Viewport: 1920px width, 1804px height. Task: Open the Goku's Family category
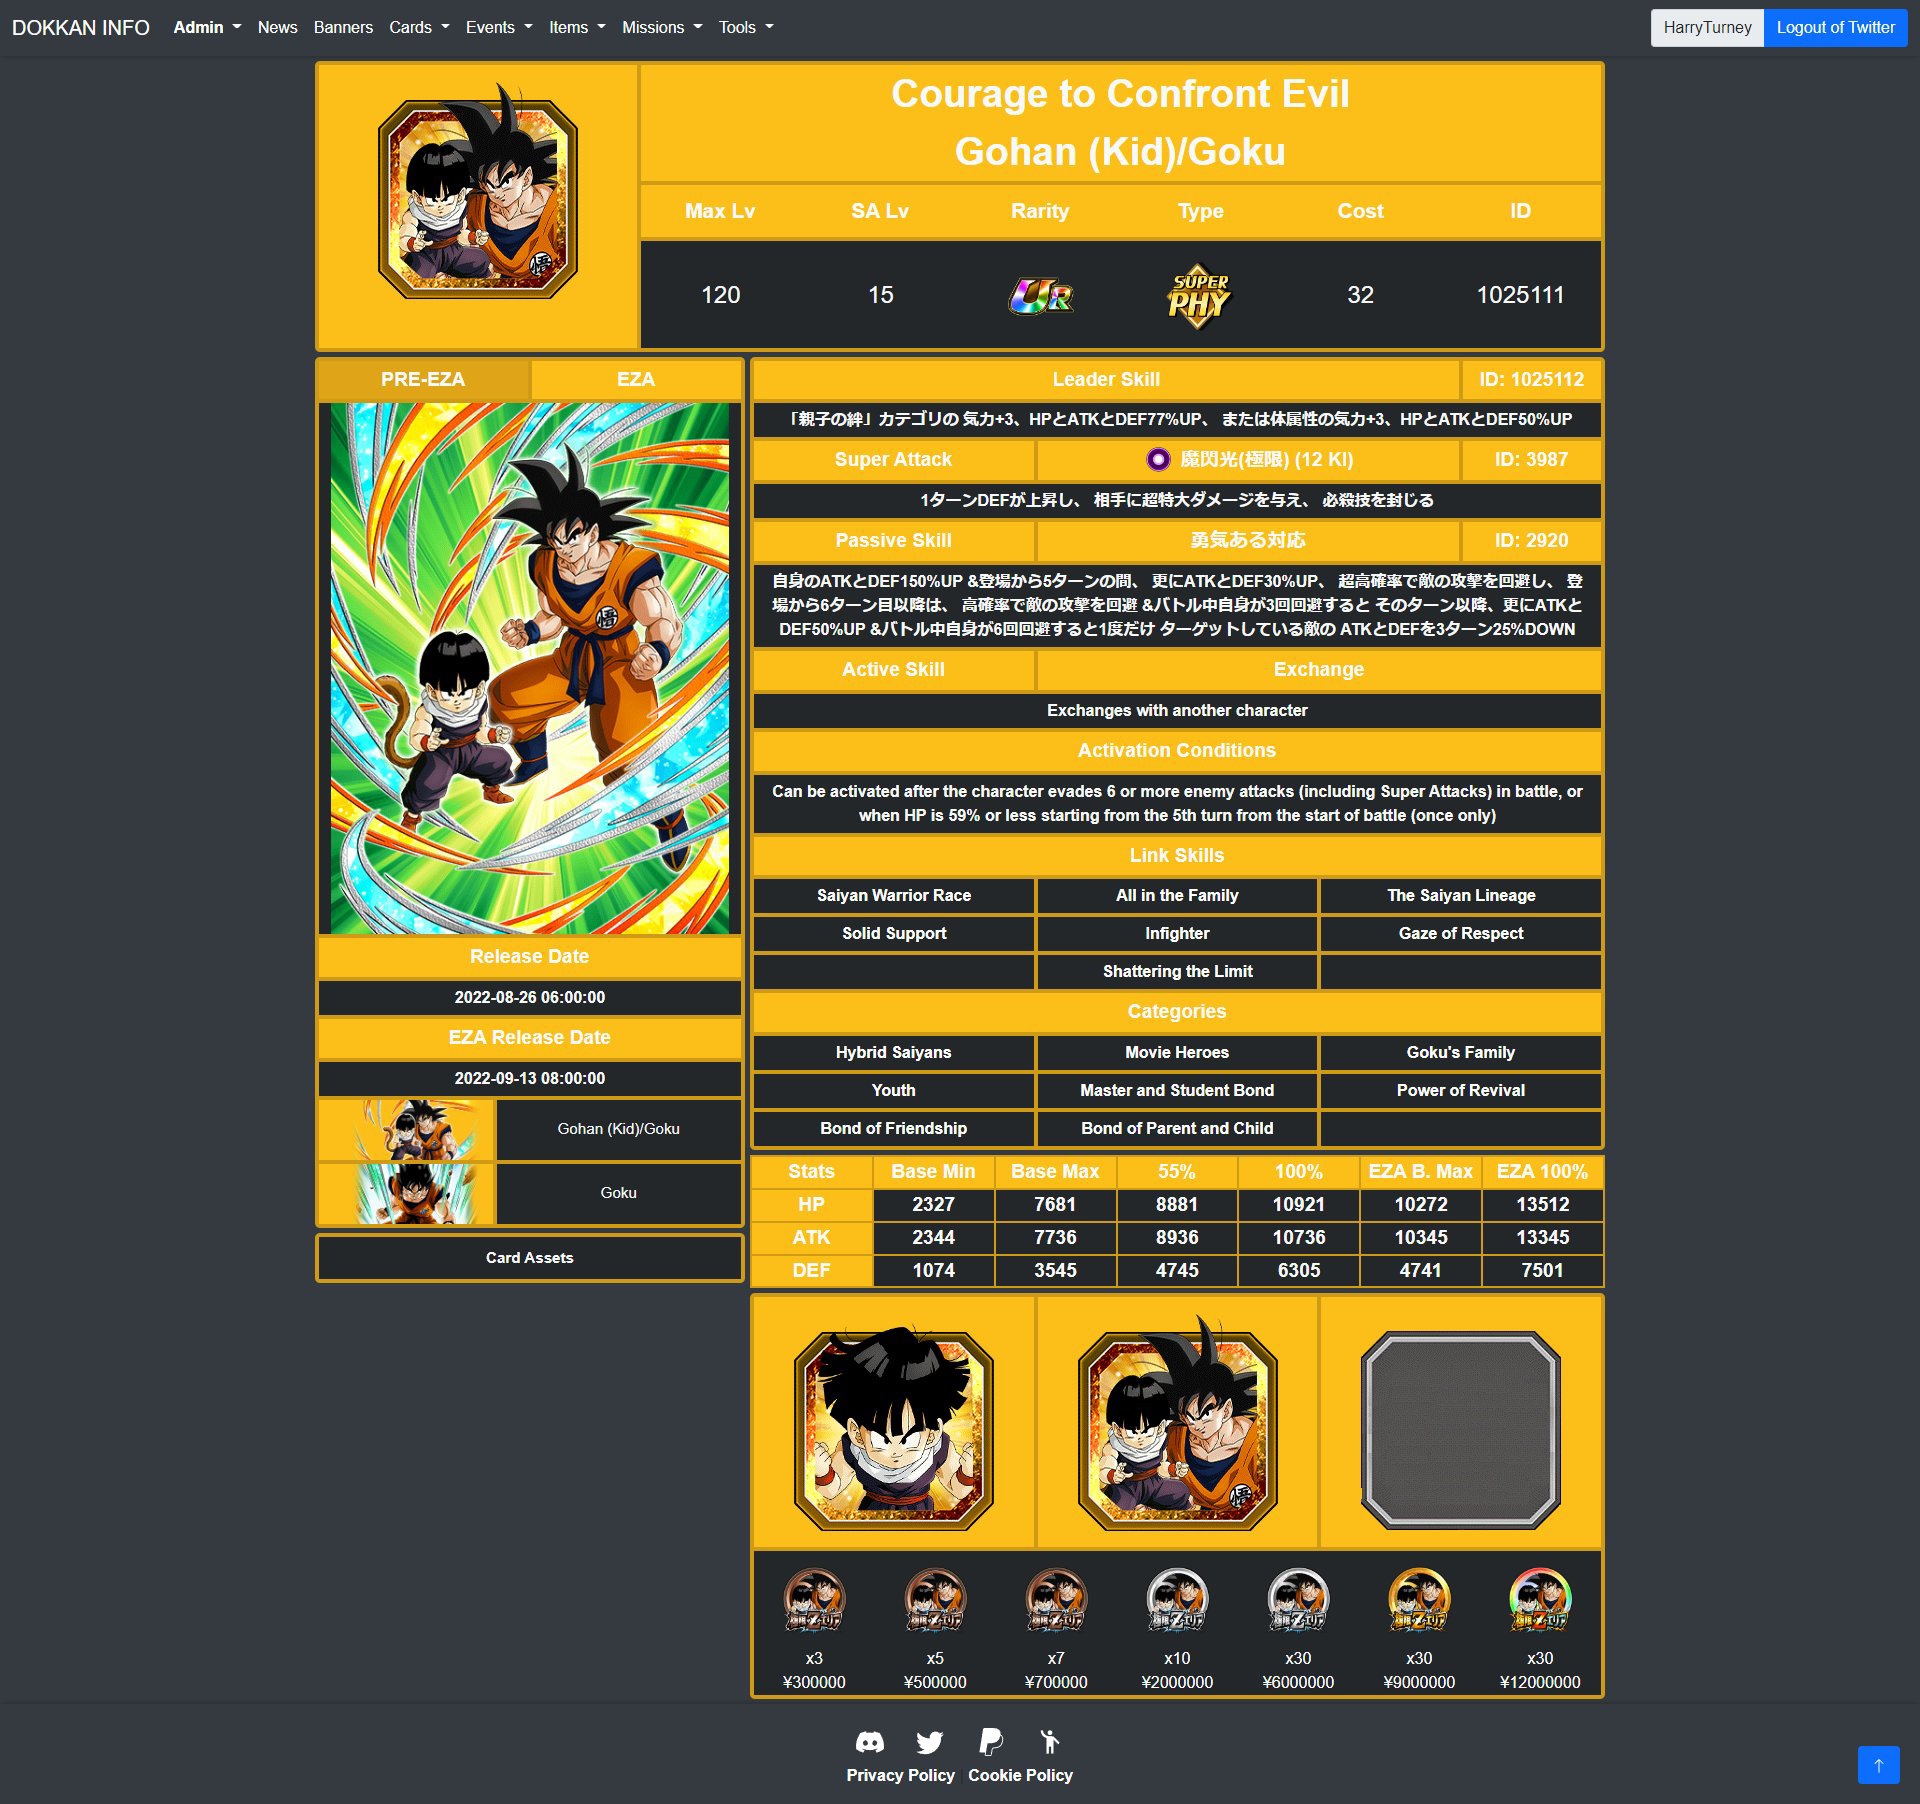[x=1461, y=1052]
